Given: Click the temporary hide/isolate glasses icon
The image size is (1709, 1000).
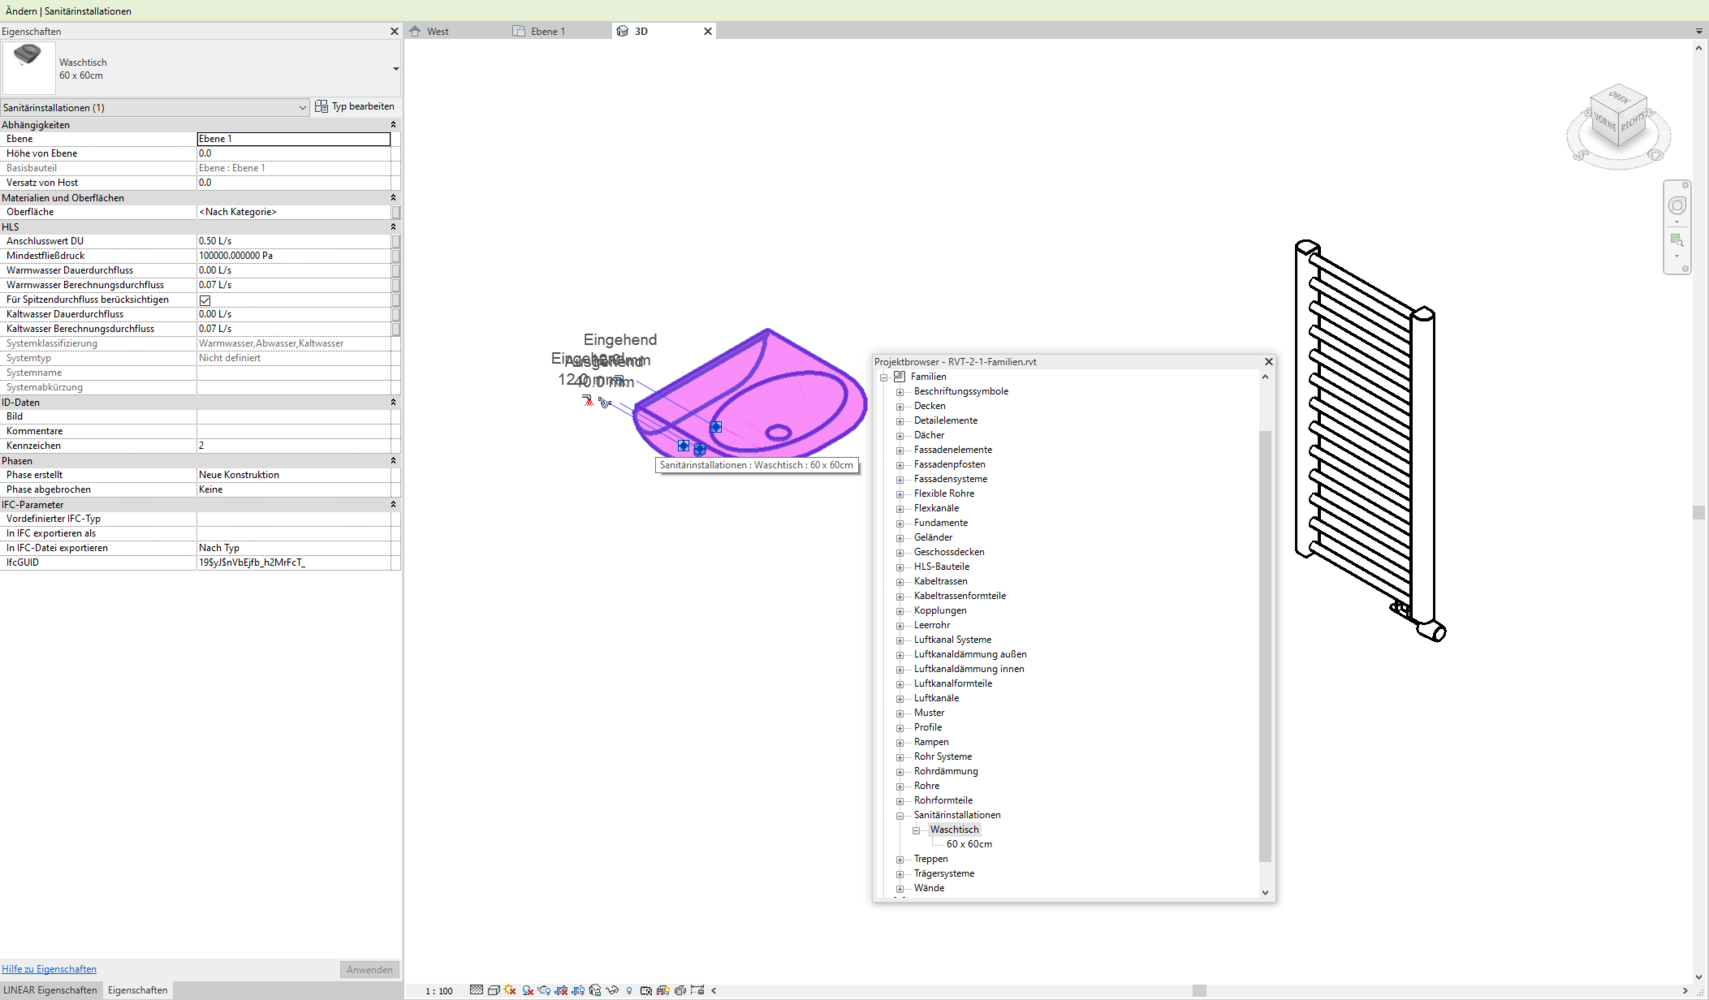Looking at the screenshot, I should pos(612,990).
